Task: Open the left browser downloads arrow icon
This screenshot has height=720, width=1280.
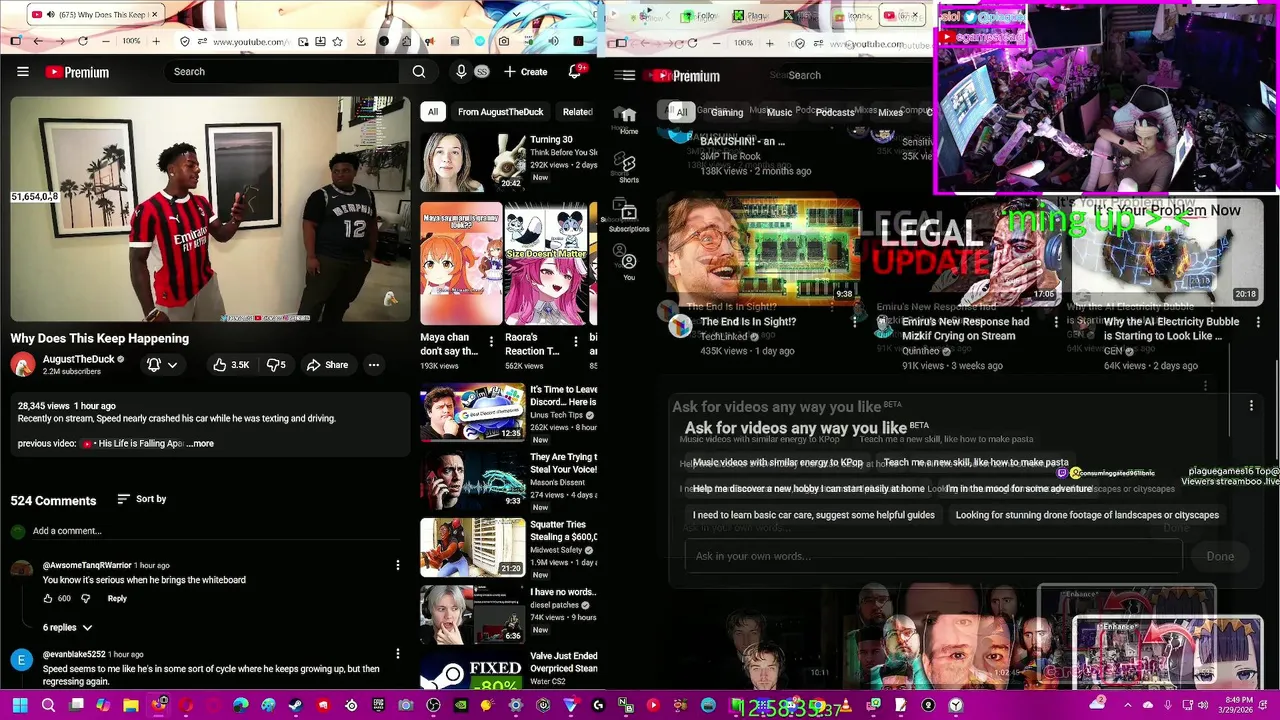Action: [x=359, y=41]
